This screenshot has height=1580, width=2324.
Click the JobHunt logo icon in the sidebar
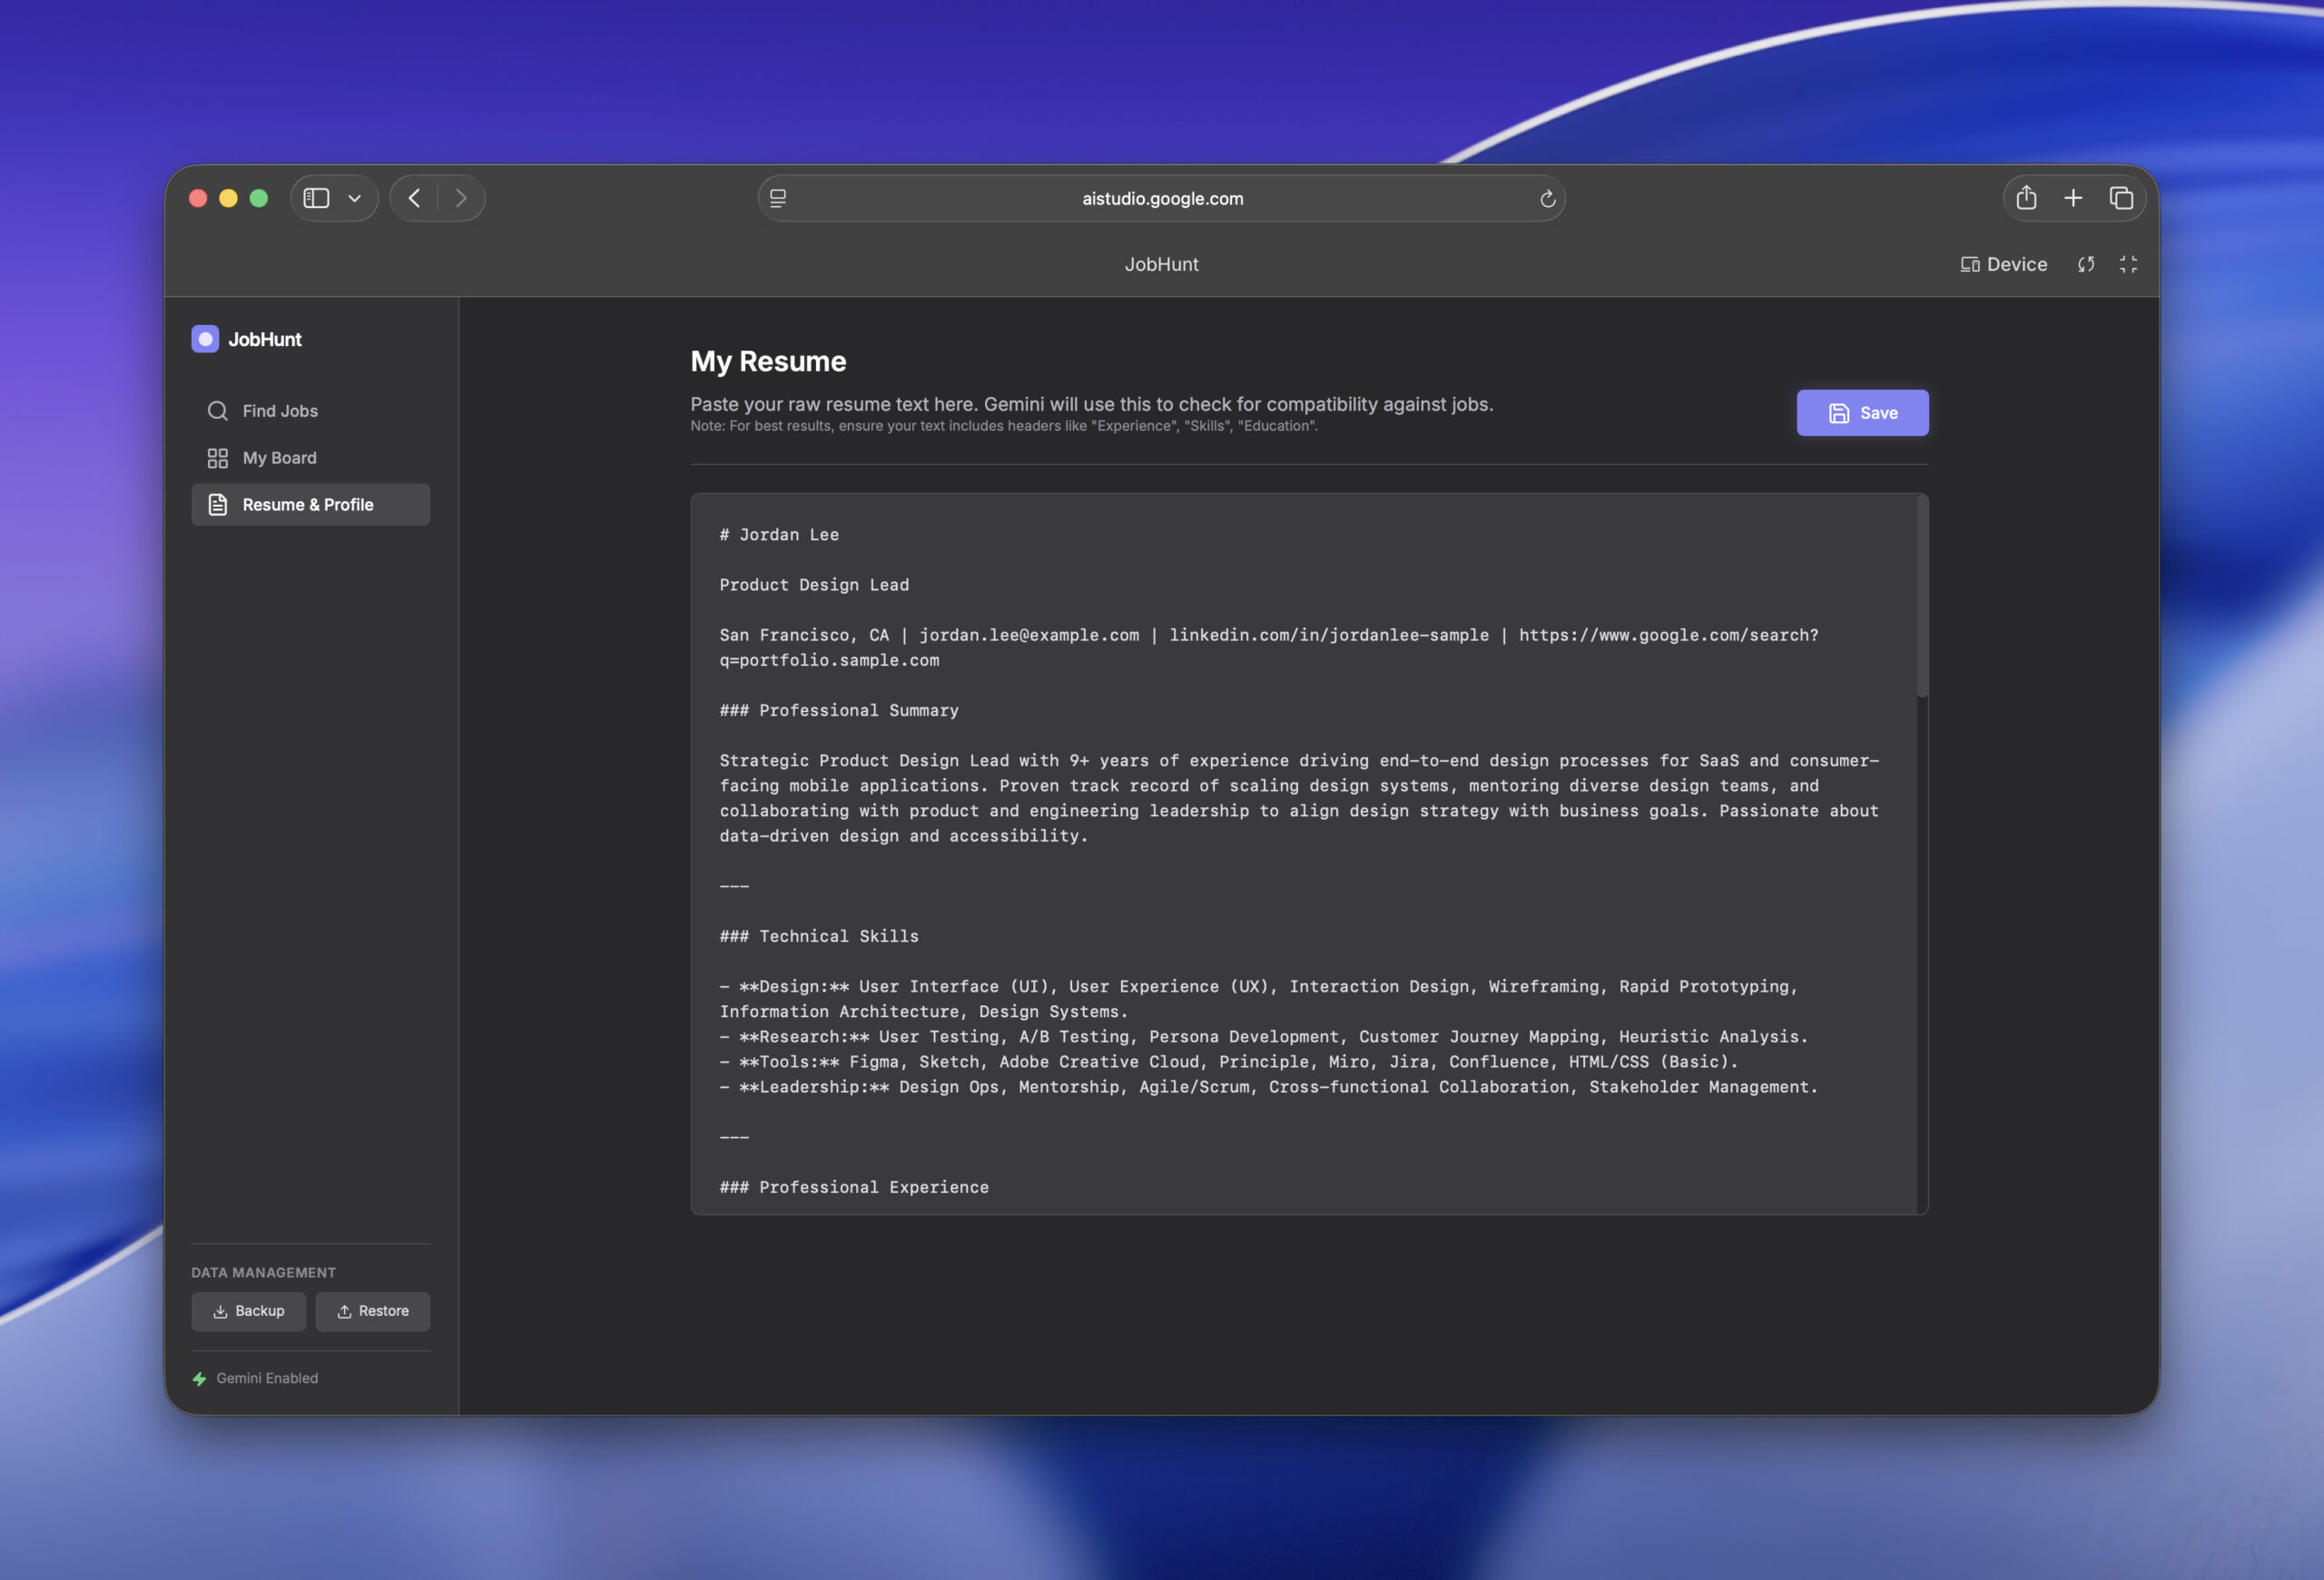[205, 339]
